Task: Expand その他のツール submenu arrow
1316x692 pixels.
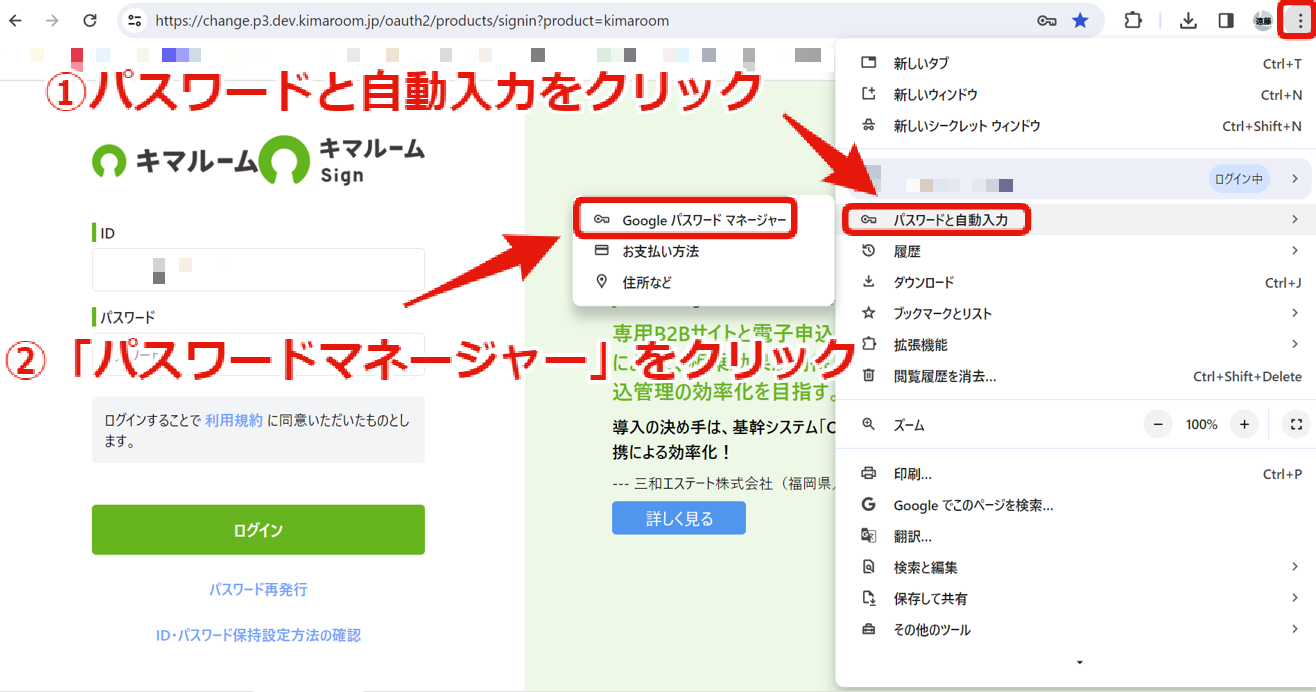Action: (x=1295, y=630)
